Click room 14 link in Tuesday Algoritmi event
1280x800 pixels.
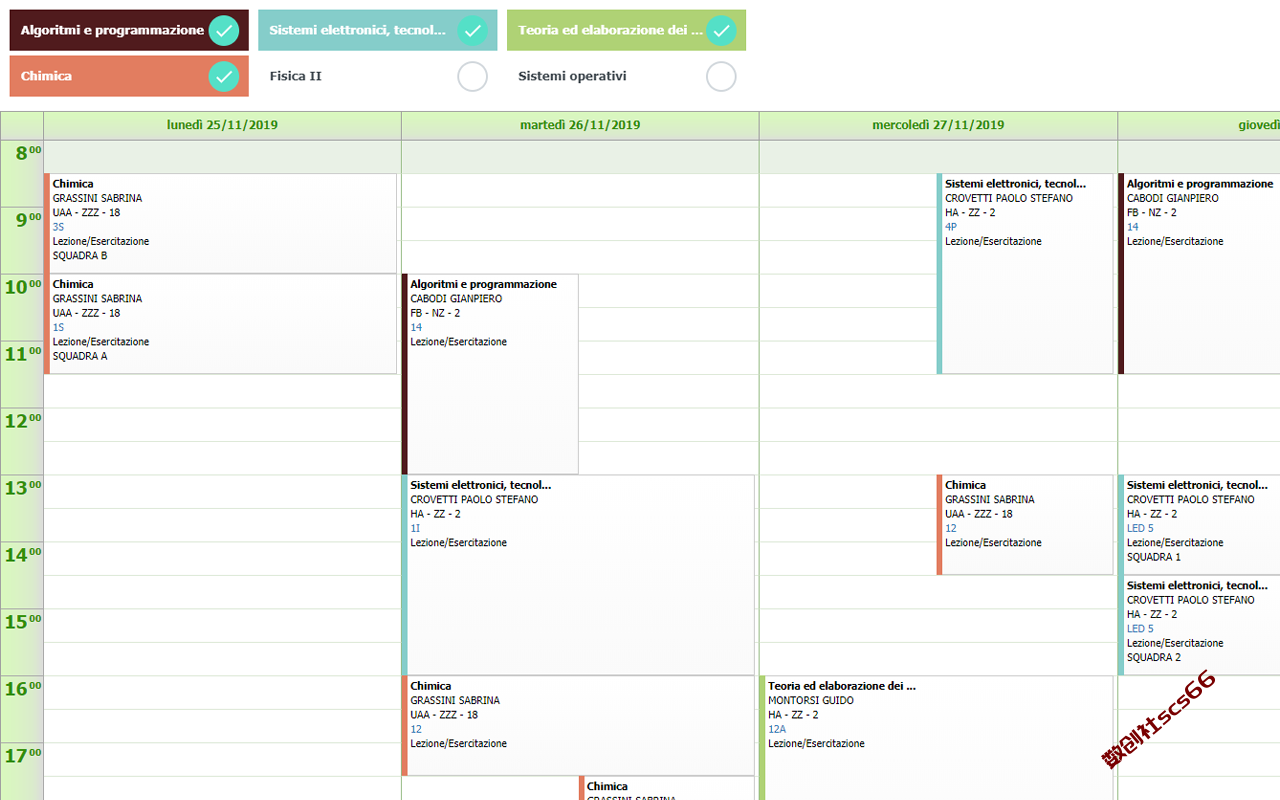(416, 327)
